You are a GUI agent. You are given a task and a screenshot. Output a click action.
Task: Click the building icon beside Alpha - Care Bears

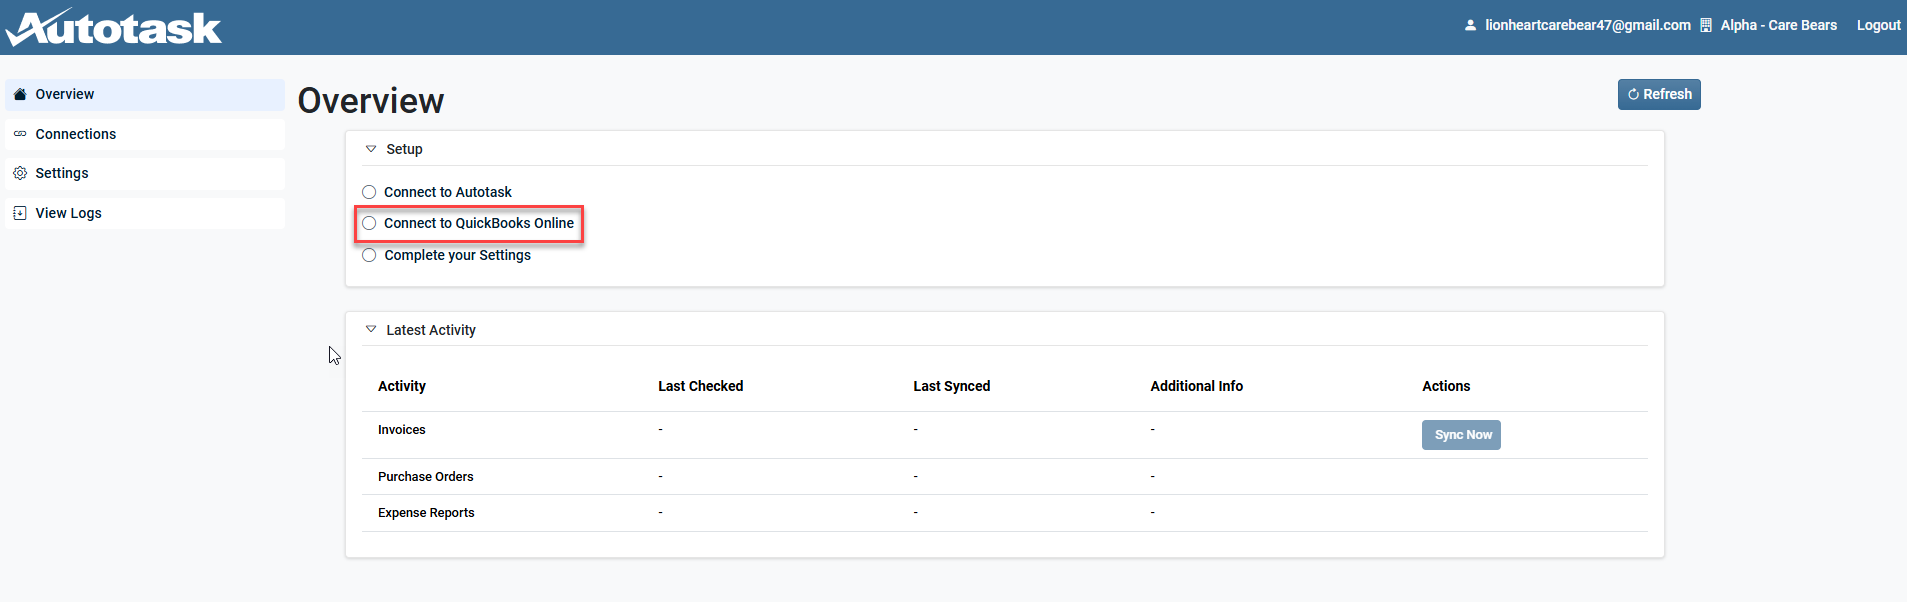(x=1706, y=25)
